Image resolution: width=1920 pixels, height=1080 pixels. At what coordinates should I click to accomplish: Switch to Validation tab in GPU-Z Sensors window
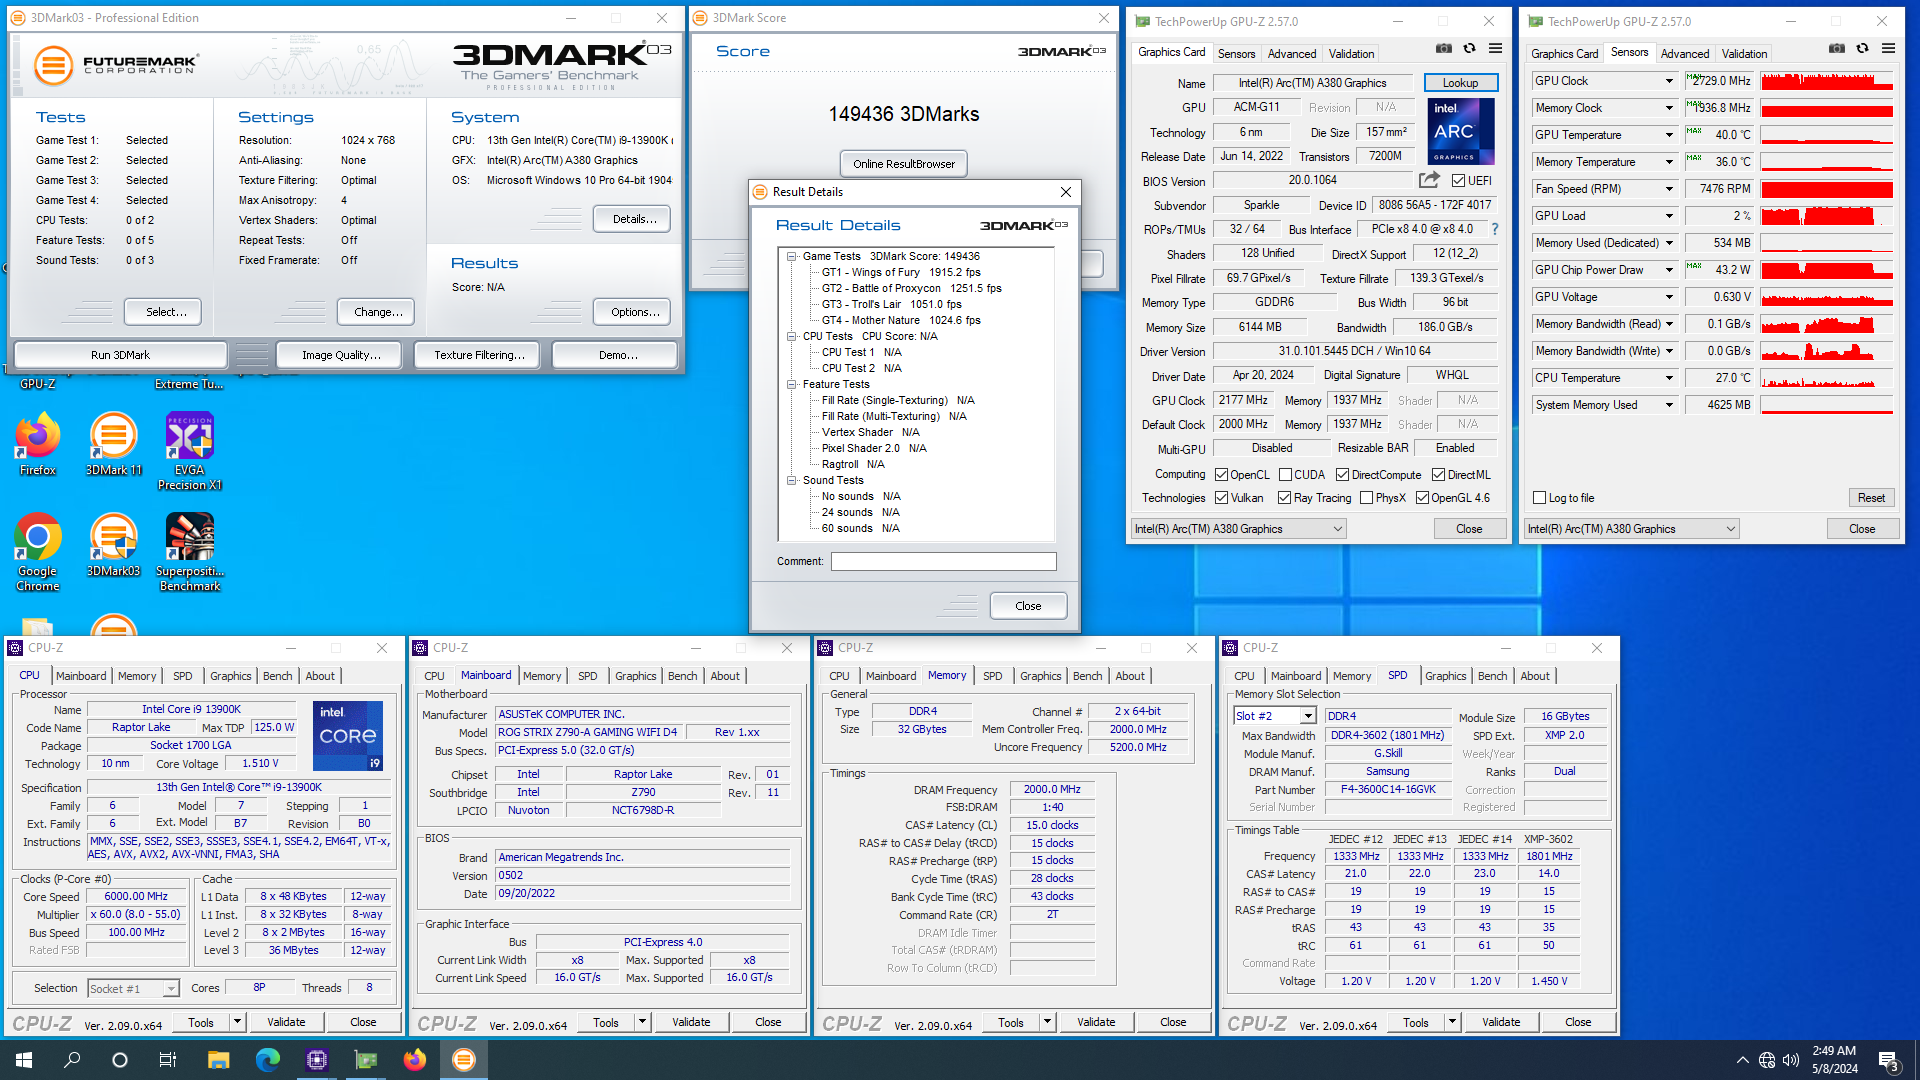(1744, 54)
